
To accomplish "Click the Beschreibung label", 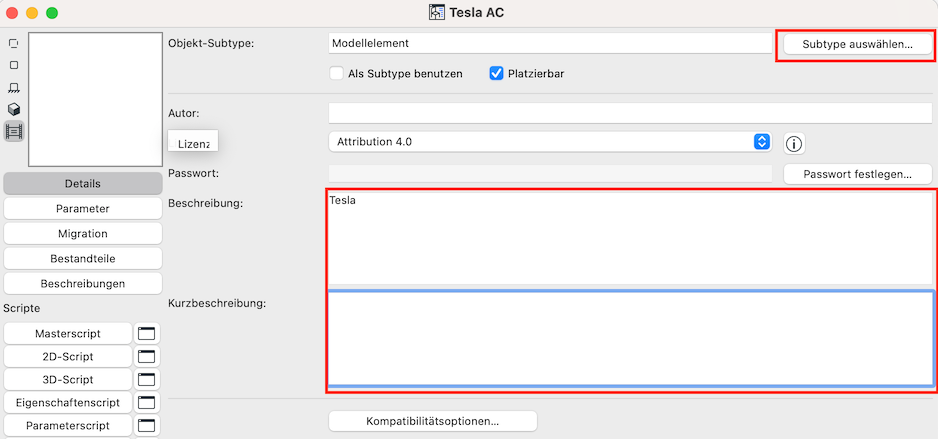I will coord(205,203).
